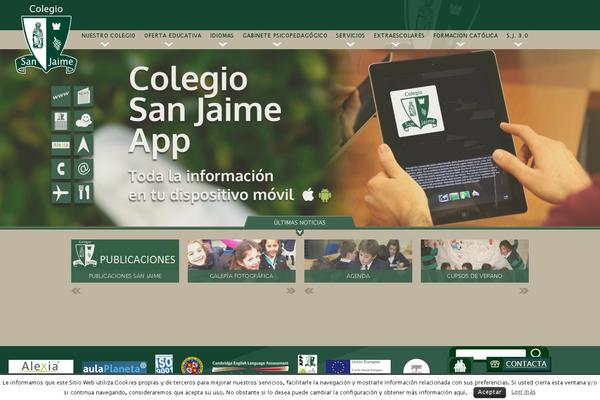The width and height of the screenshot is (600, 400).
Task: Go to previous item below Agenda card
Action: pos(309,291)
